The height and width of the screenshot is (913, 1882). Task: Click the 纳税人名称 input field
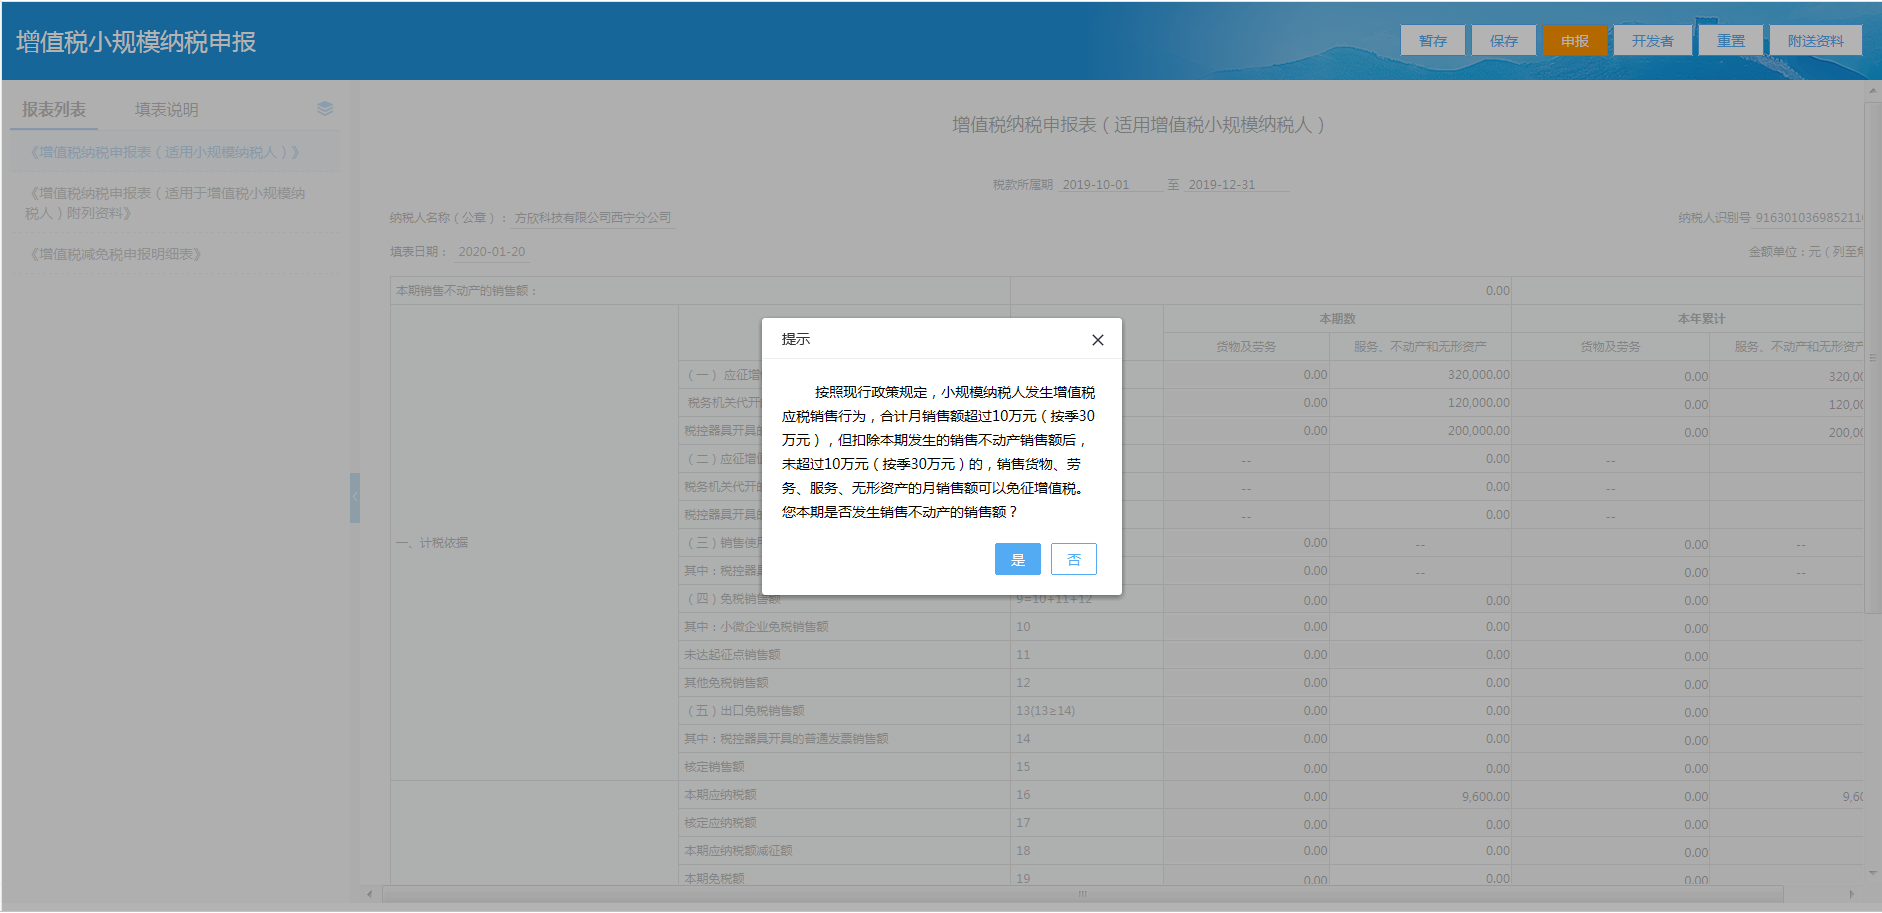pos(592,217)
